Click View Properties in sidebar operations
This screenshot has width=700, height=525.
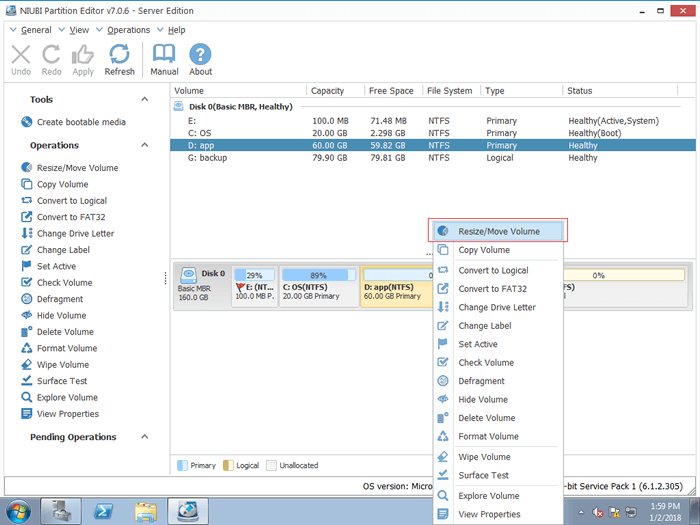point(60,414)
